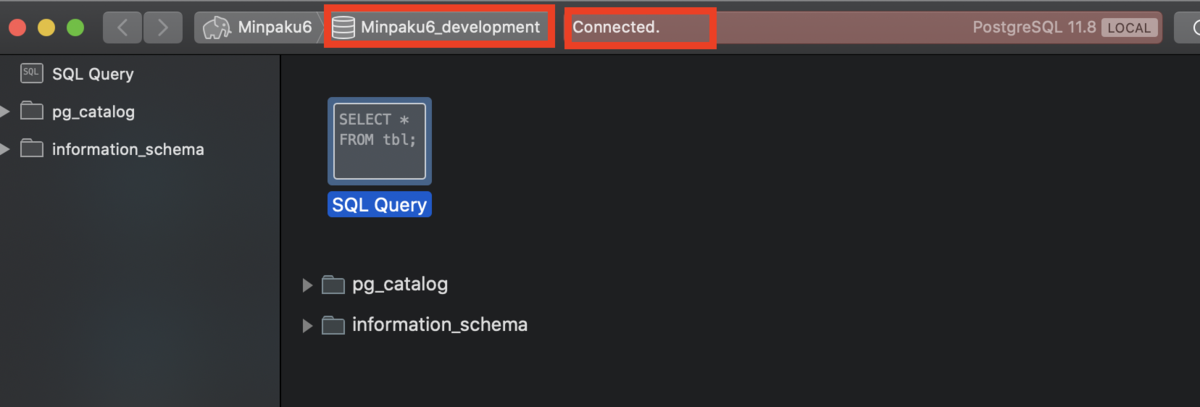Select the SQL Query icon in sidebar
1200x407 pixels.
coord(31,74)
